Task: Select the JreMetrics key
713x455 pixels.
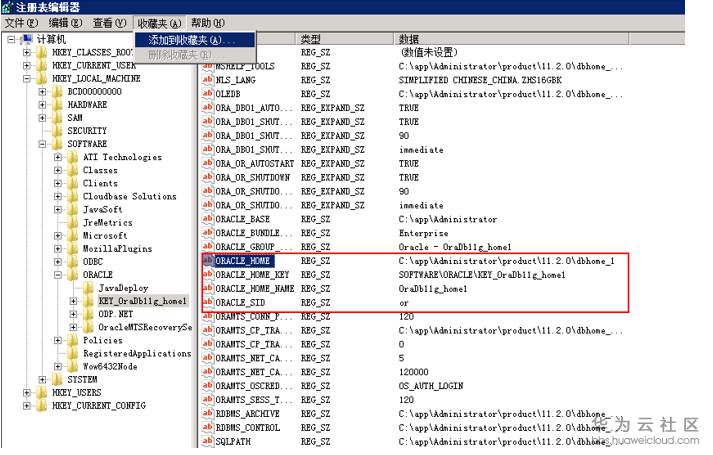Action: (108, 223)
